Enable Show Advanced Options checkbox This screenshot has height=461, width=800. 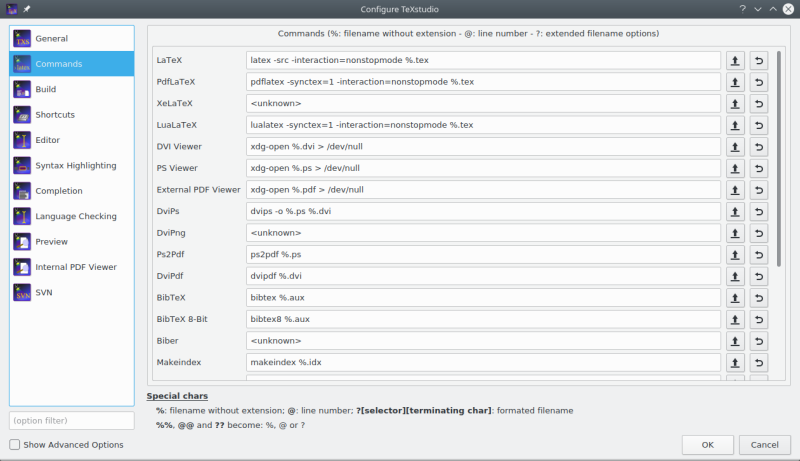15,445
